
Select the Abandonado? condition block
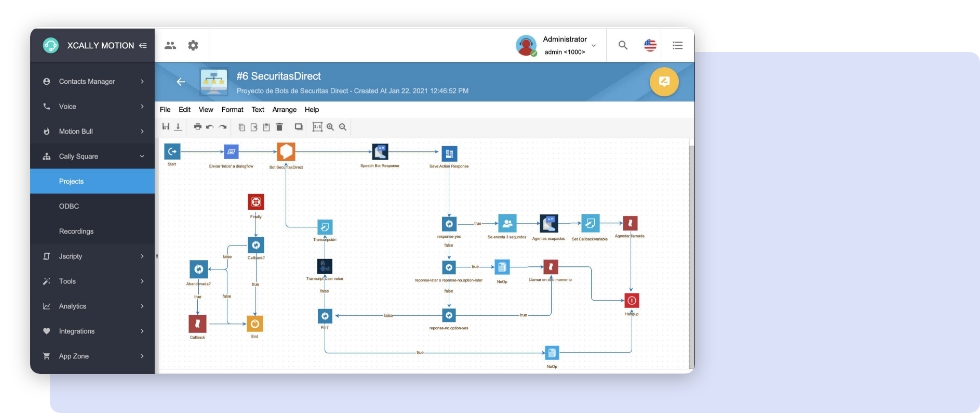coord(199,269)
